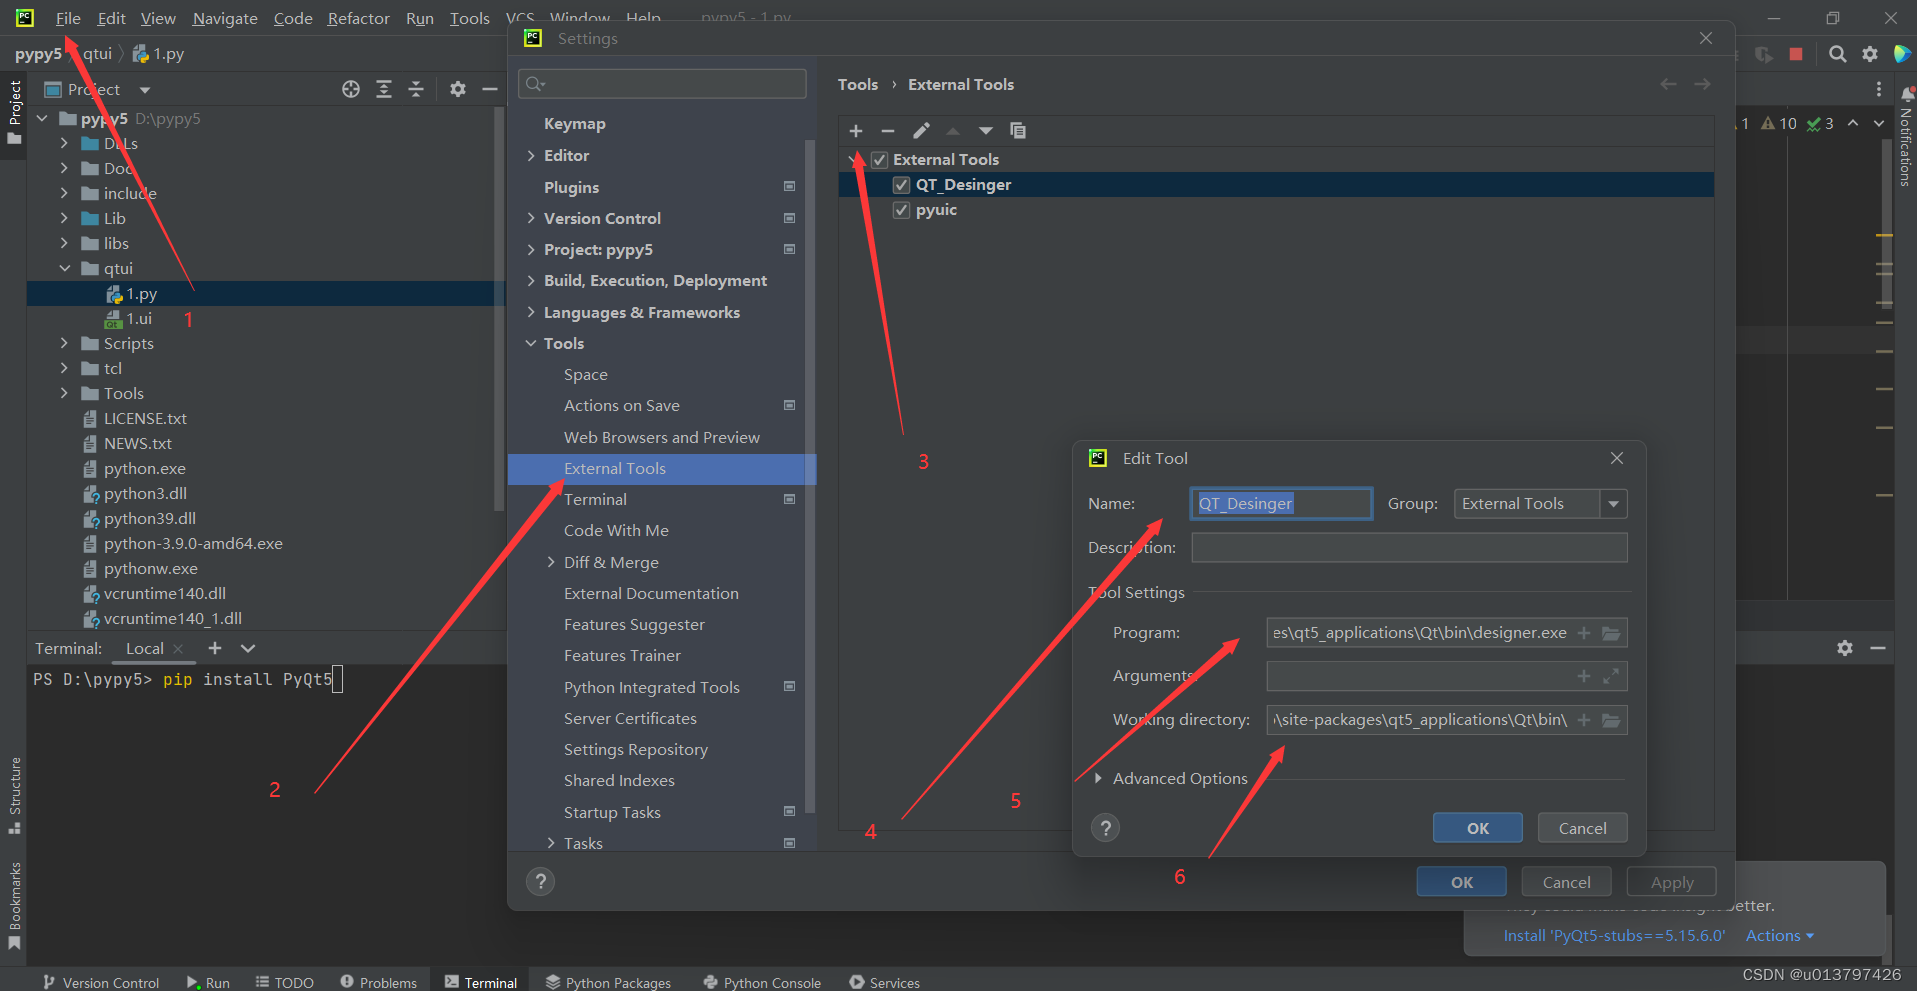The width and height of the screenshot is (1917, 991).
Task: Click Search Everywhere magnifier icon
Action: tap(1838, 54)
